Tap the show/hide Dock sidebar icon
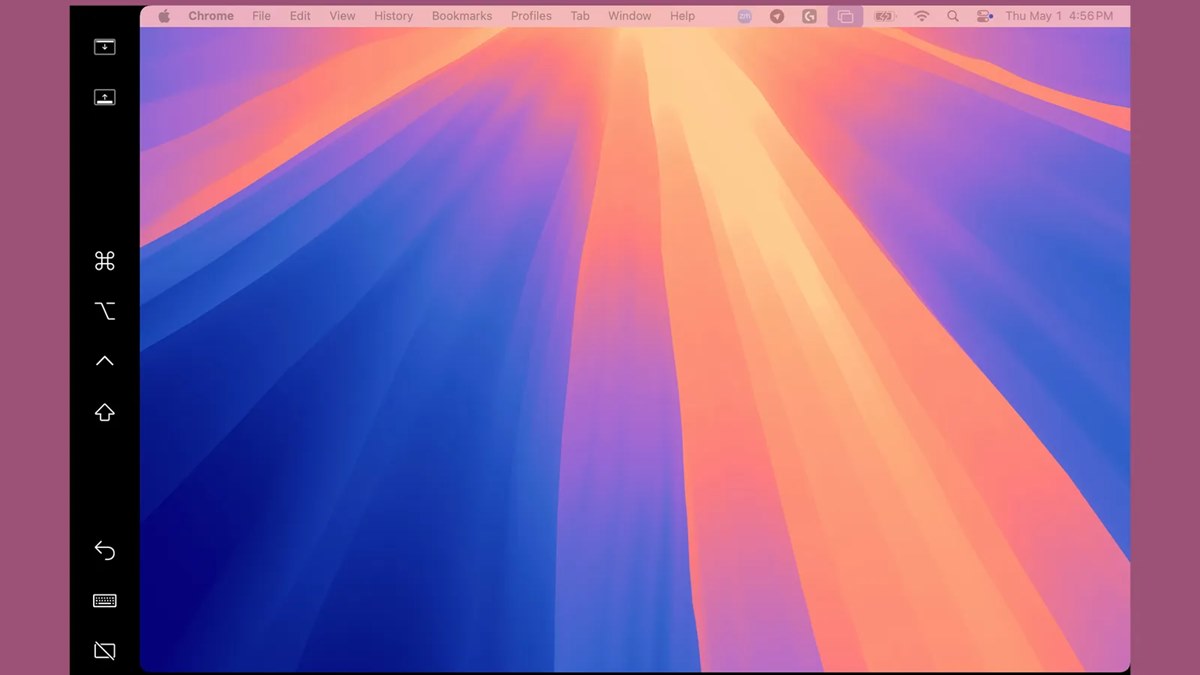The width and height of the screenshot is (1200, 675). 104,97
